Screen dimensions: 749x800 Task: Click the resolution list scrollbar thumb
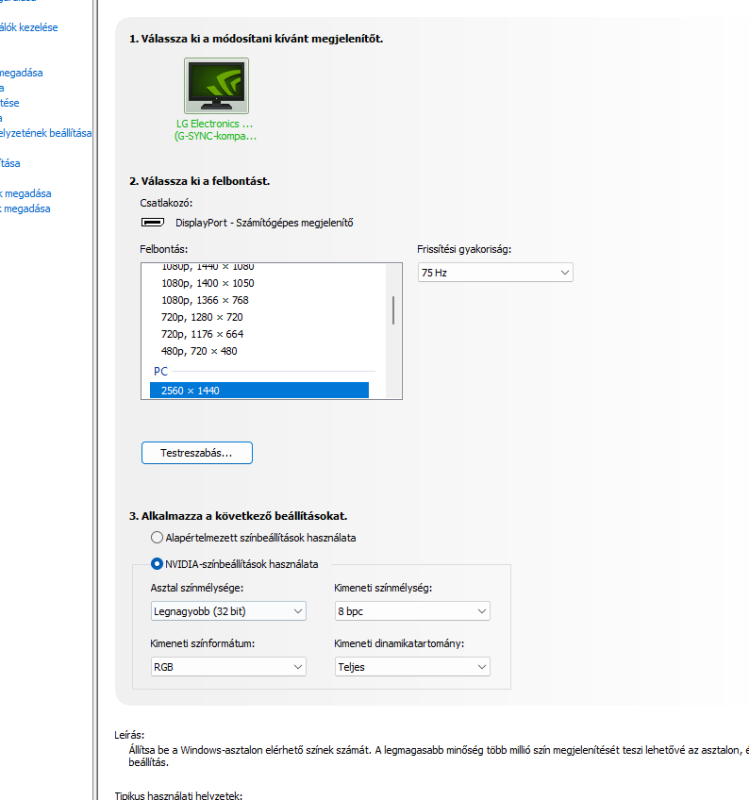coord(393,310)
